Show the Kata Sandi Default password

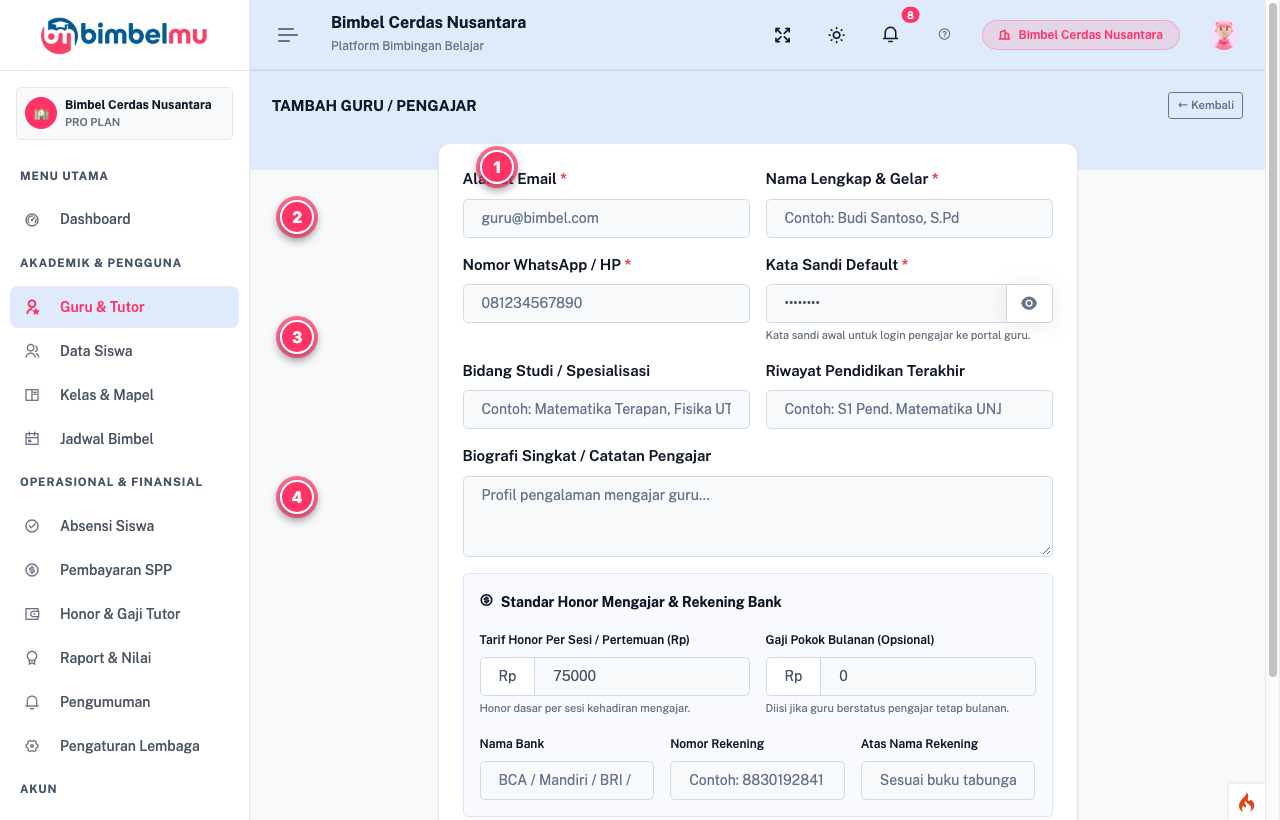1029,303
